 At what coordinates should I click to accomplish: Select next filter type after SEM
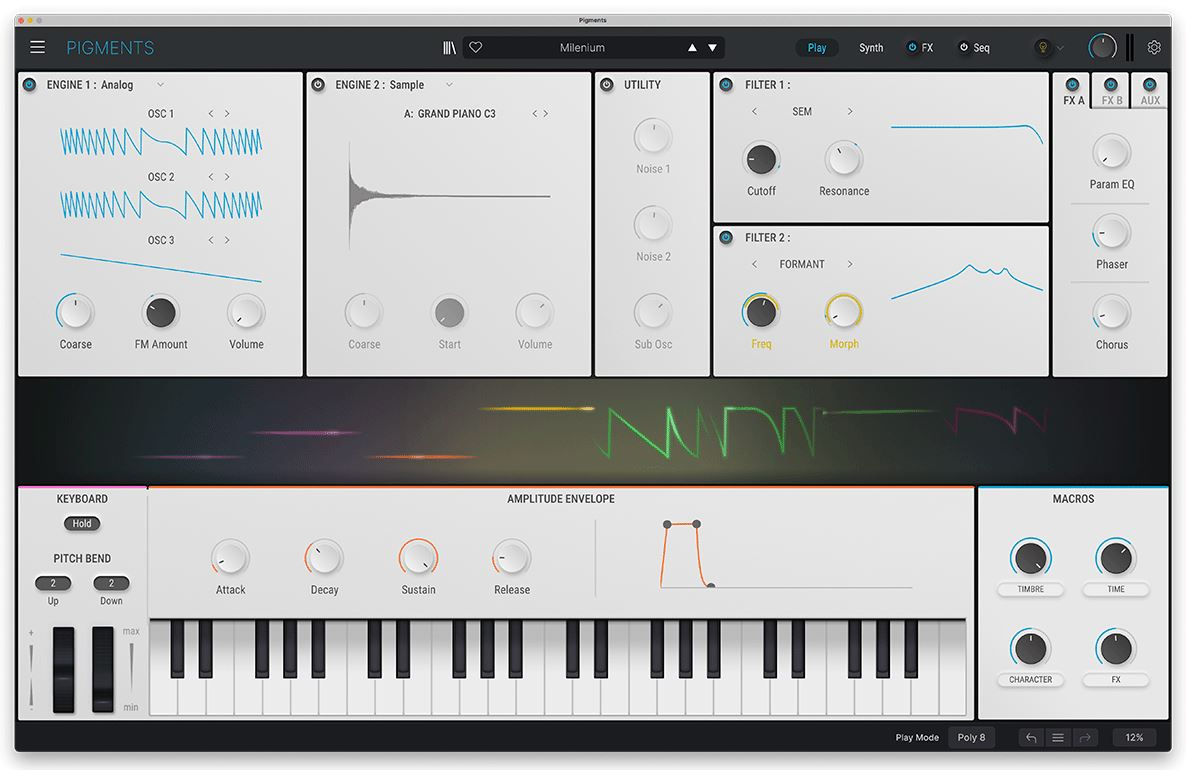click(849, 111)
